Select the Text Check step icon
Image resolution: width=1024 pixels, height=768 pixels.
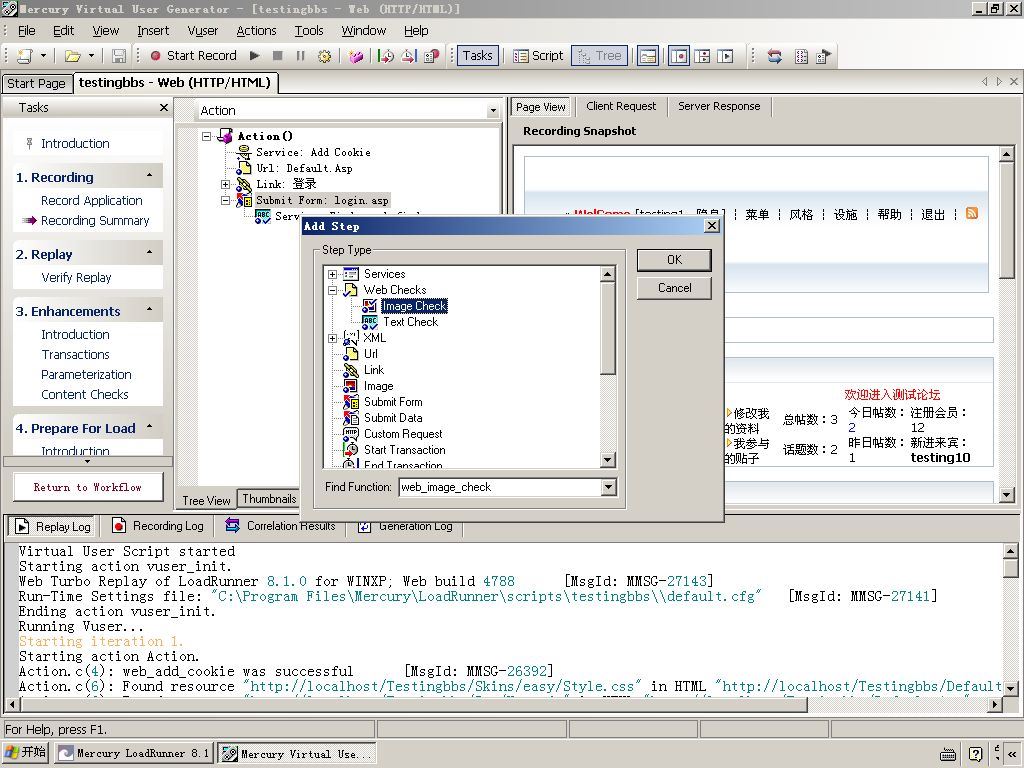pos(370,322)
